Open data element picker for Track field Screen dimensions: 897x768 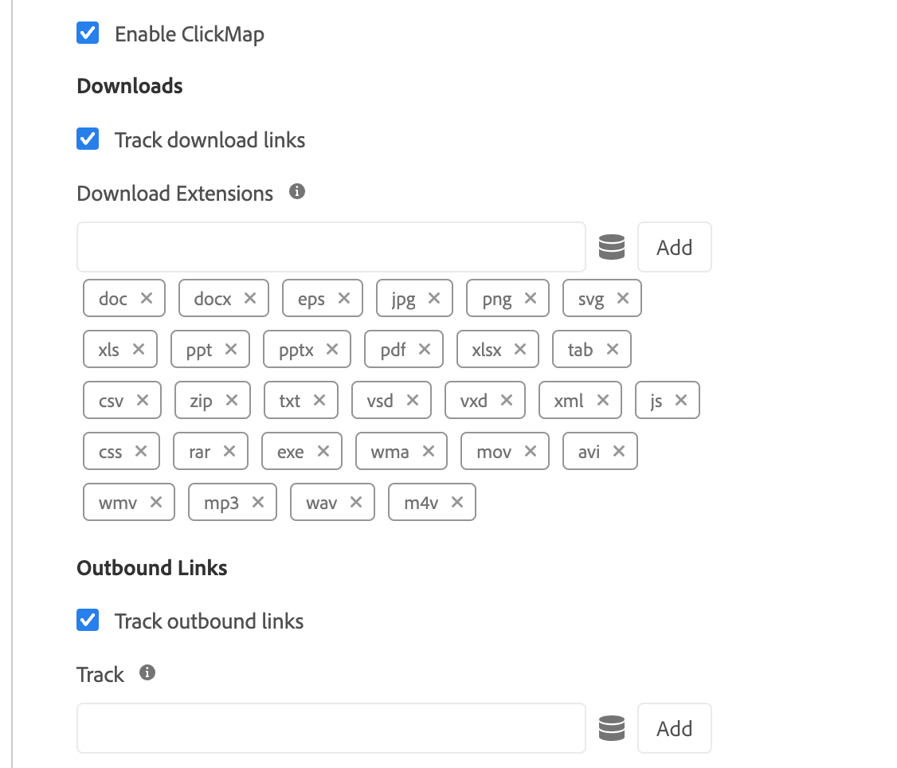611,729
